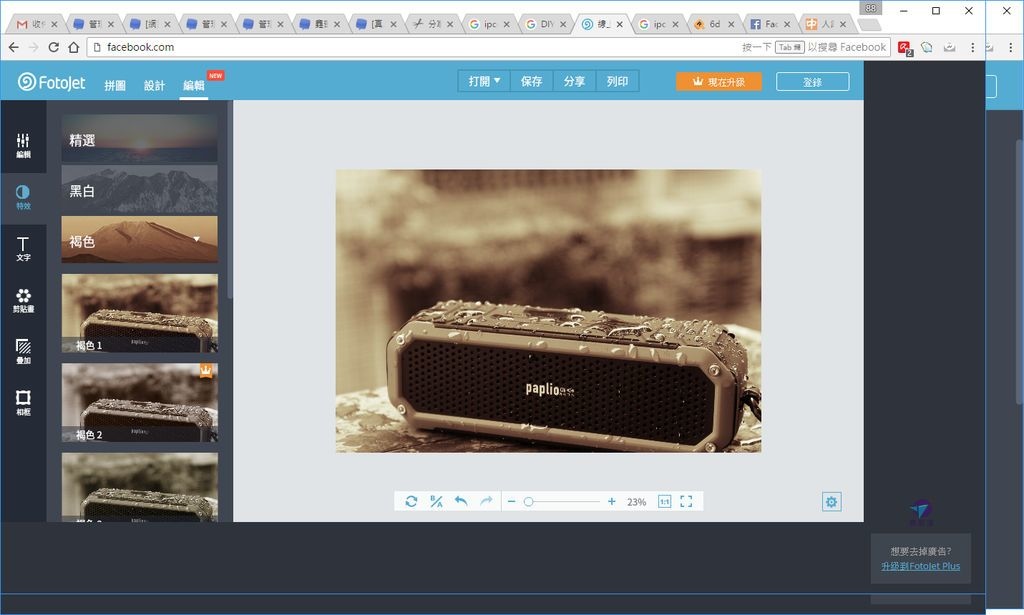Switch to the Facebook browser tab
The image size is (1024, 615).
(x=769, y=24)
